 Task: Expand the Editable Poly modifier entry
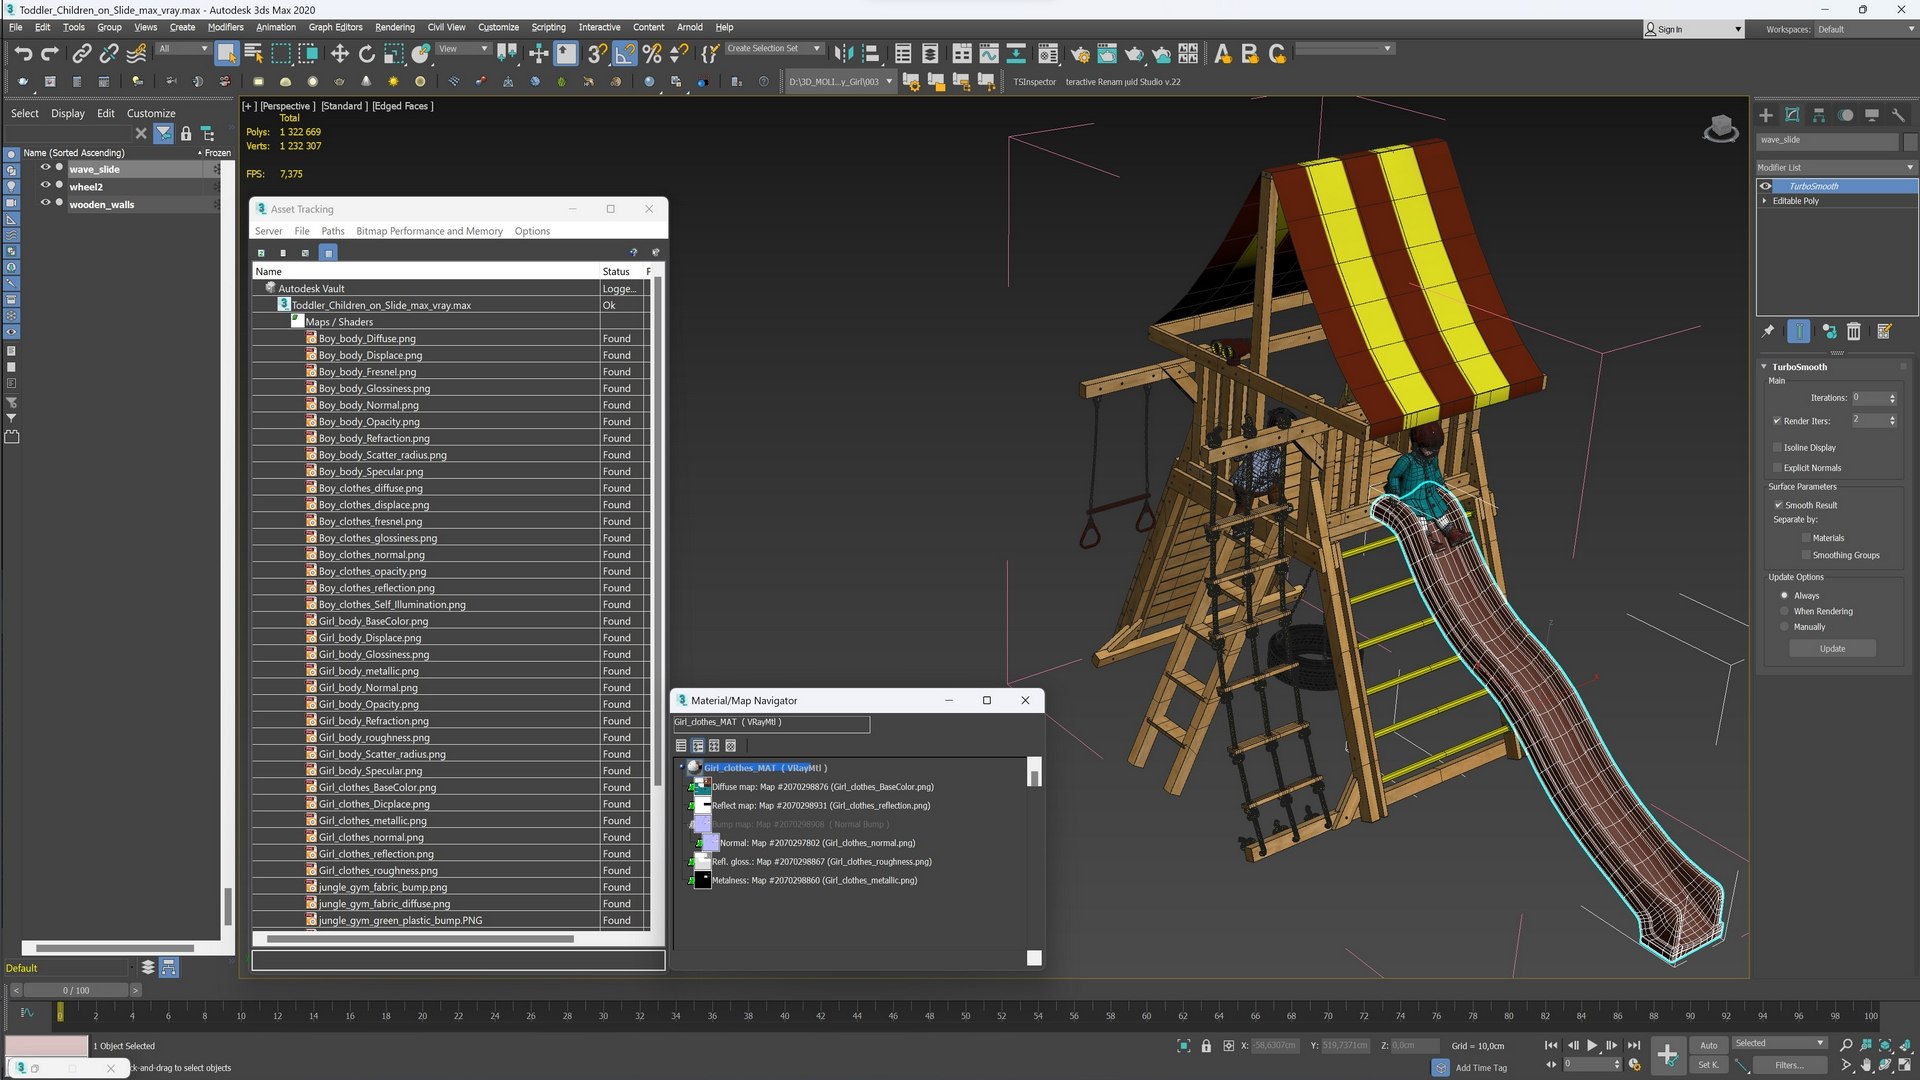[x=1765, y=201]
